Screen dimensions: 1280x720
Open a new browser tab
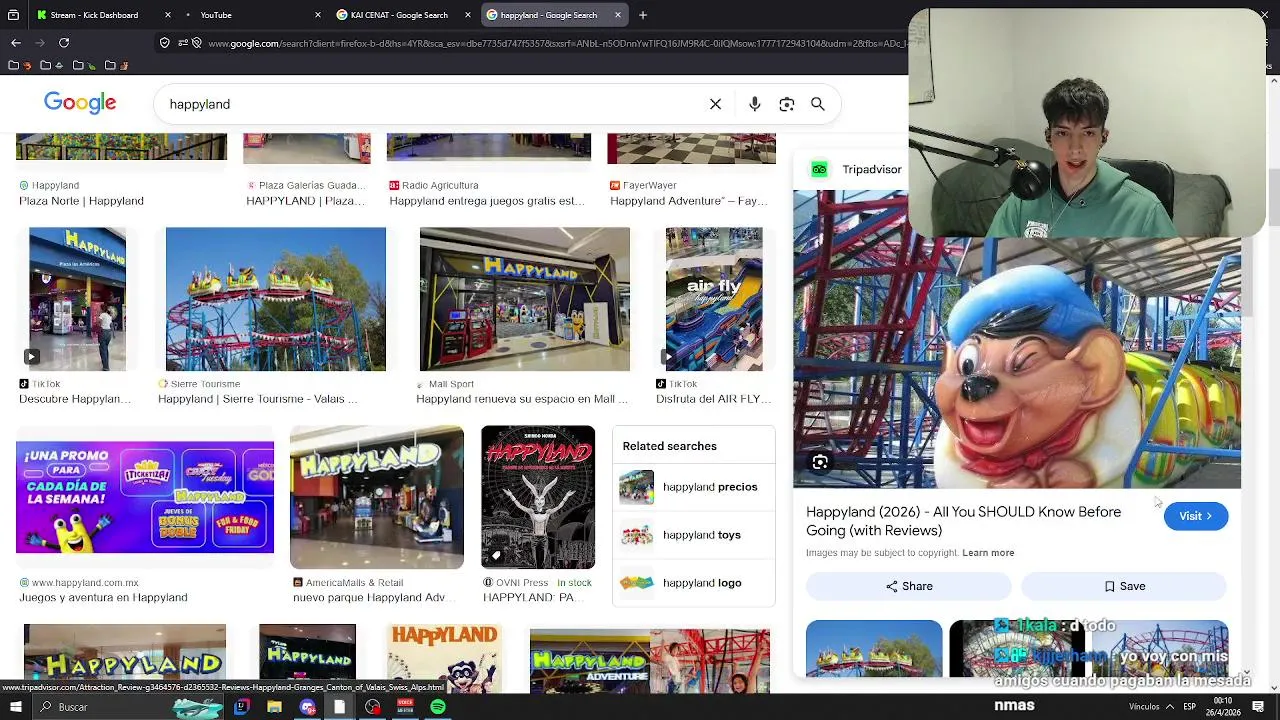(643, 15)
